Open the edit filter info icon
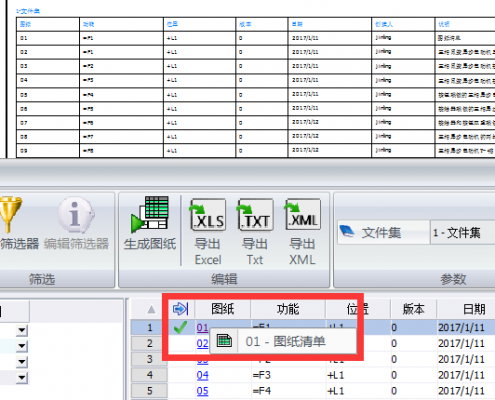495x400 pixels. tap(76, 214)
